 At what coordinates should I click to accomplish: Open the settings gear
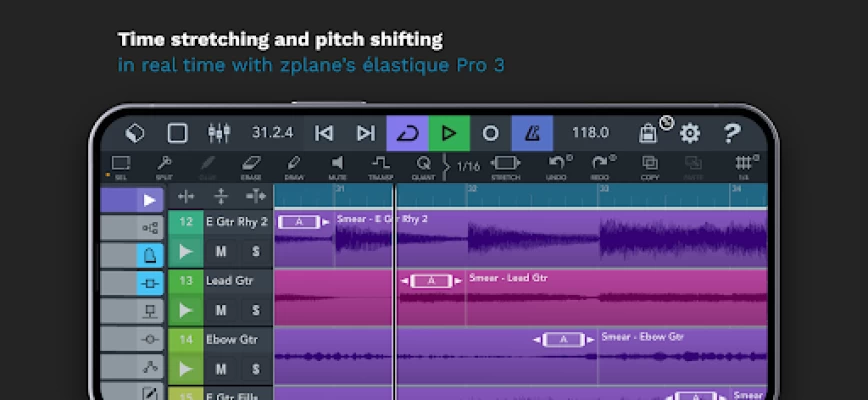(x=690, y=133)
